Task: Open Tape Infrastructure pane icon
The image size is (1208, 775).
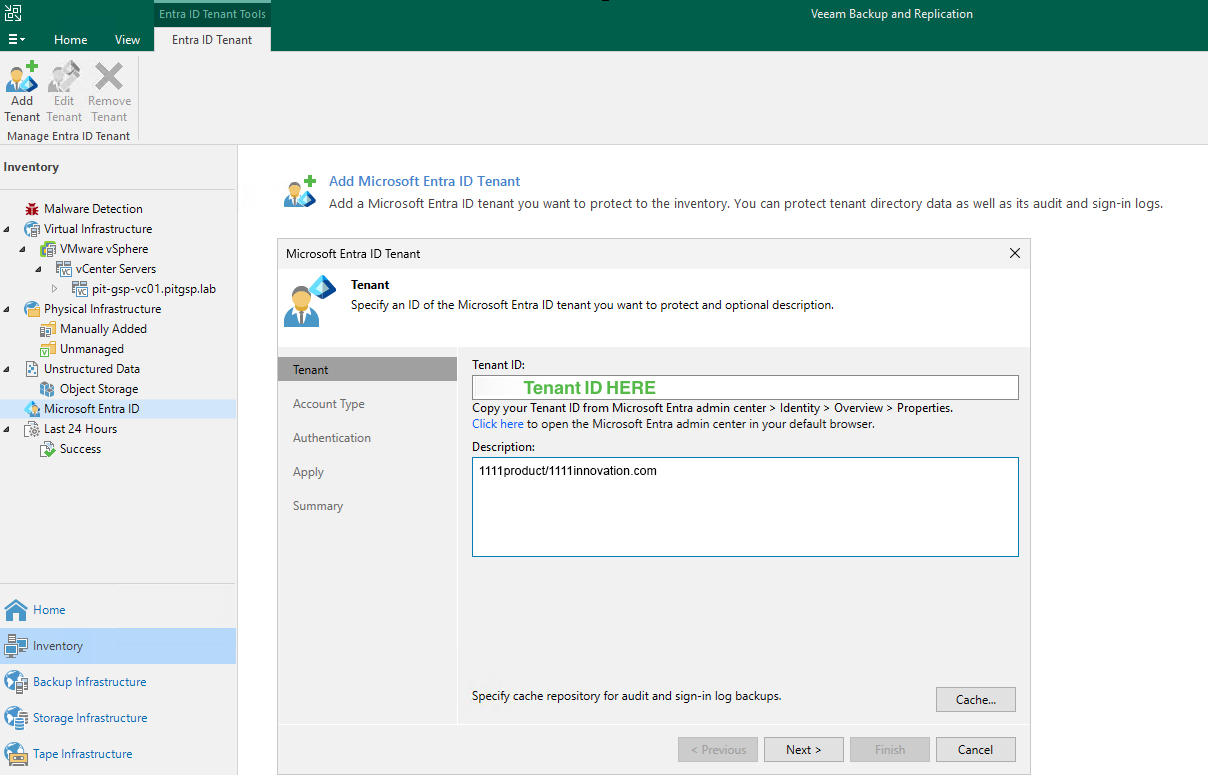Action: click(x=16, y=754)
